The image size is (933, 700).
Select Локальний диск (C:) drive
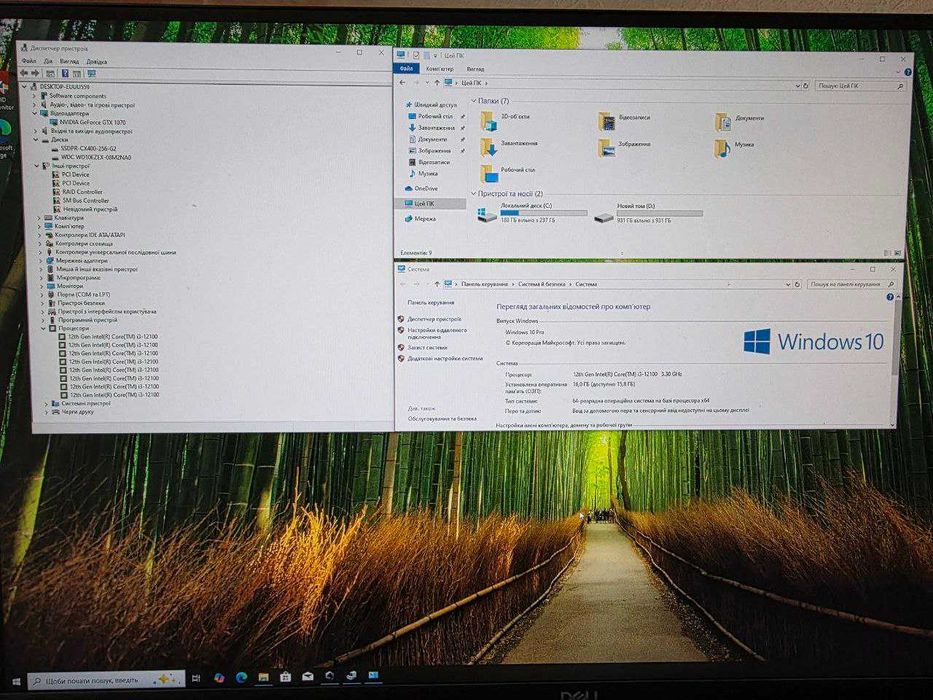tap(531, 213)
